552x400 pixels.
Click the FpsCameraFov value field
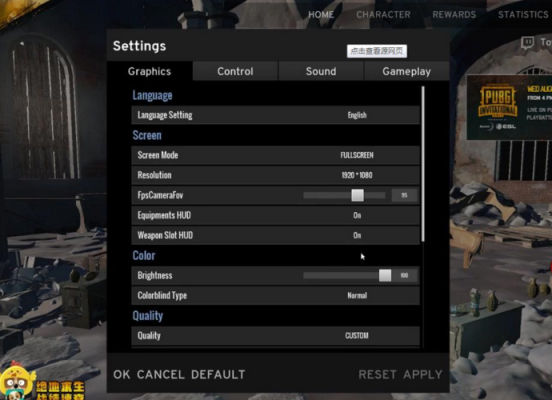click(404, 195)
